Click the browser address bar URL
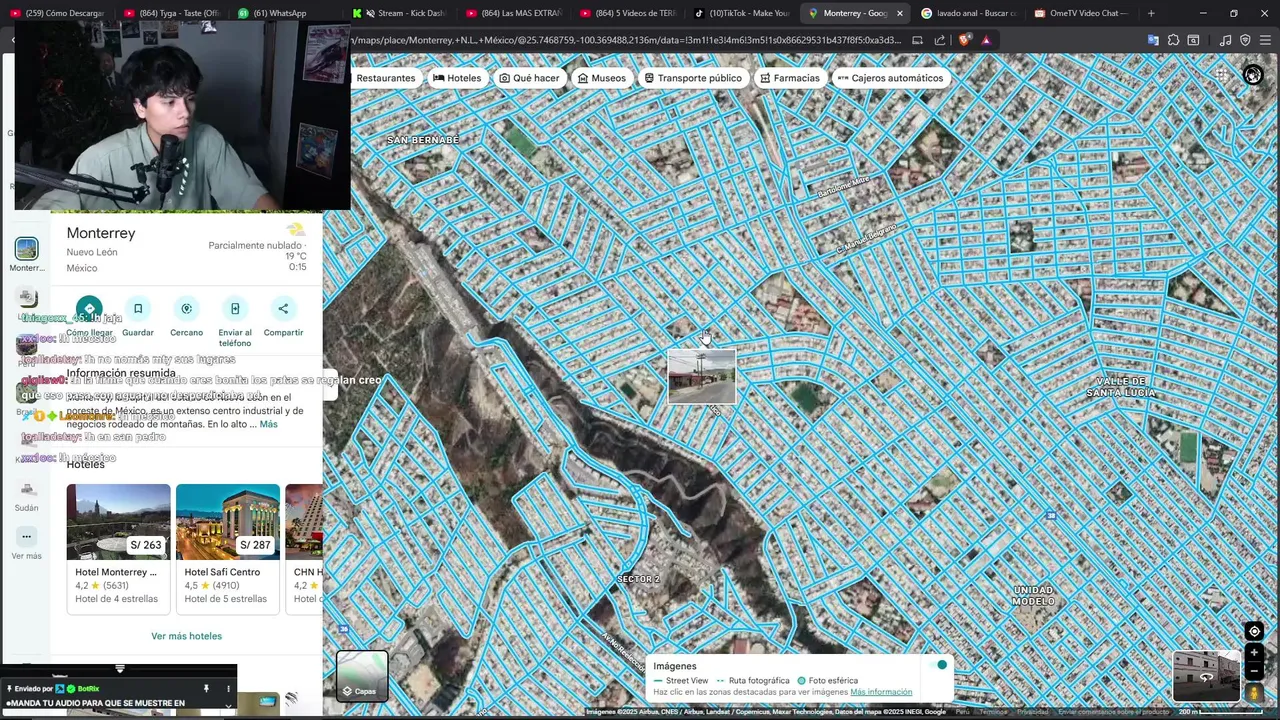The height and width of the screenshot is (720, 1280). click(x=625, y=40)
